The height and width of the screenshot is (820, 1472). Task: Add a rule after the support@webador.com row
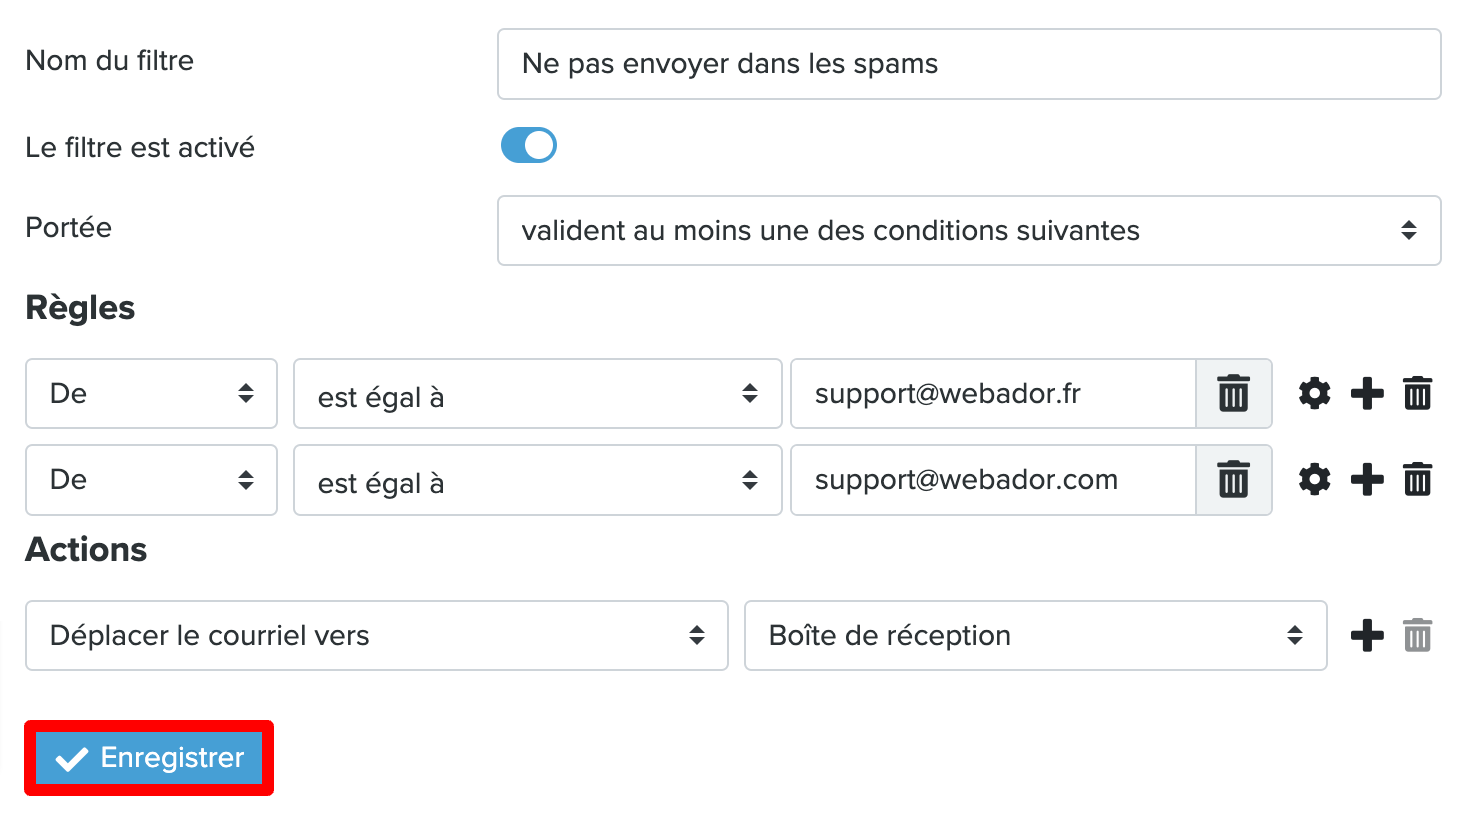pyautogui.click(x=1367, y=480)
